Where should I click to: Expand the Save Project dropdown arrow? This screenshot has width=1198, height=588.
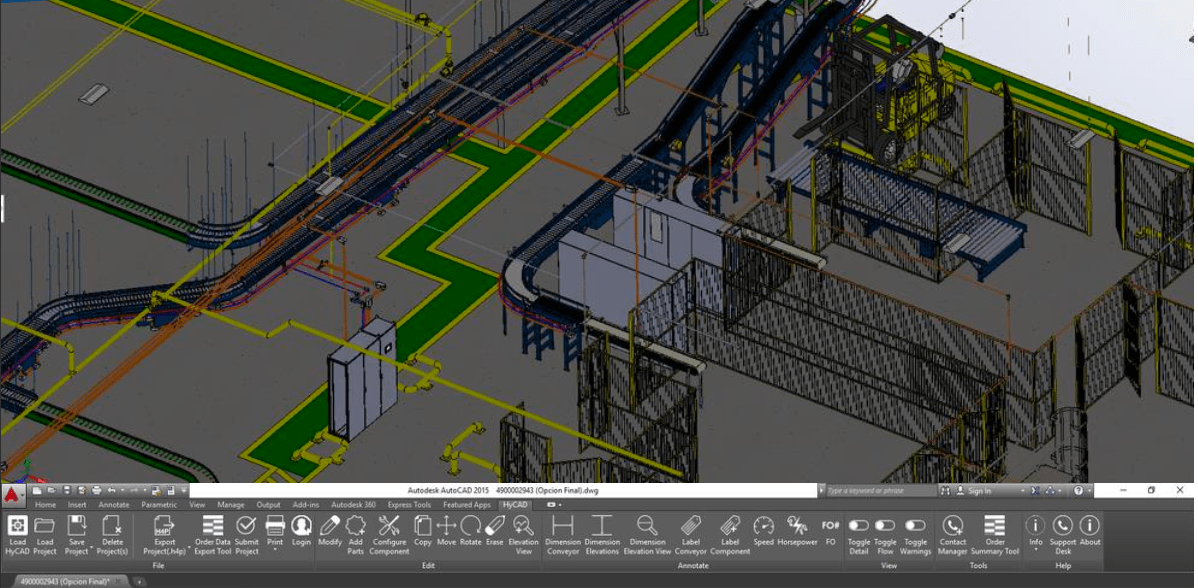tap(90, 551)
